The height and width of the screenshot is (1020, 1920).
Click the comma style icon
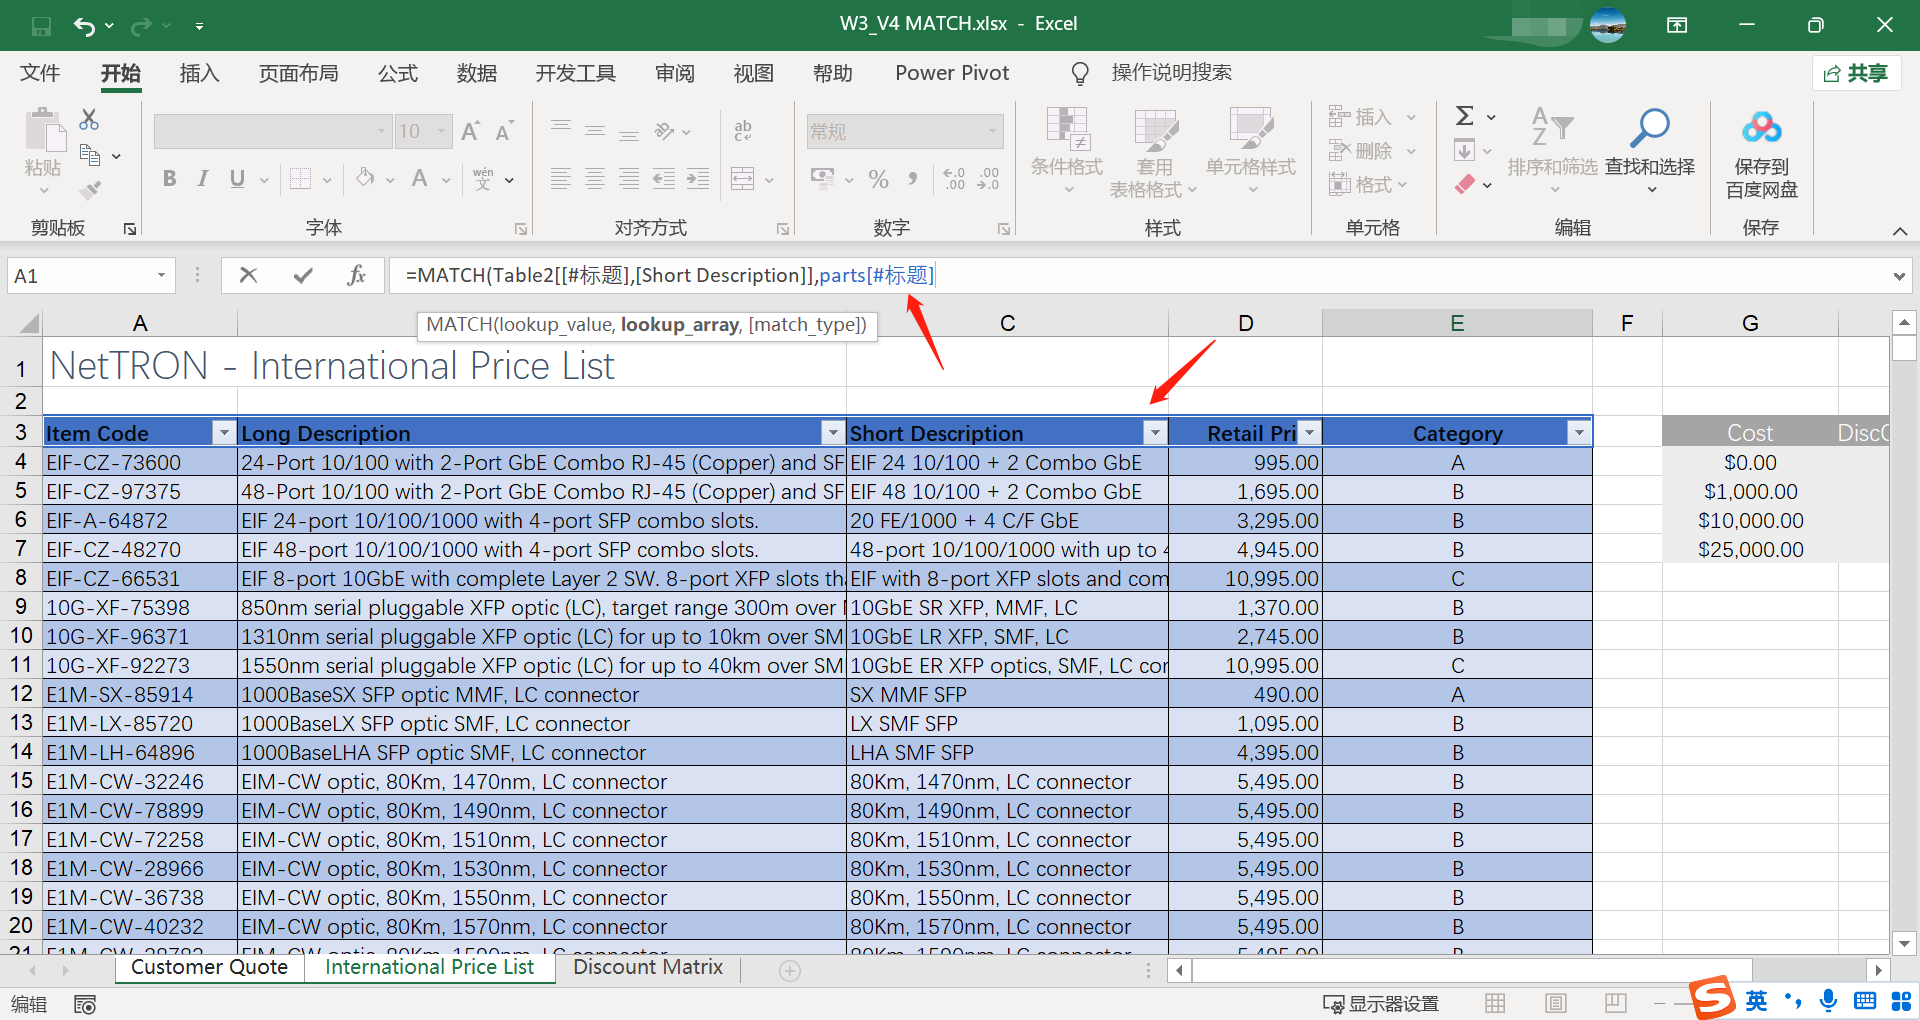(x=912, y=179)
